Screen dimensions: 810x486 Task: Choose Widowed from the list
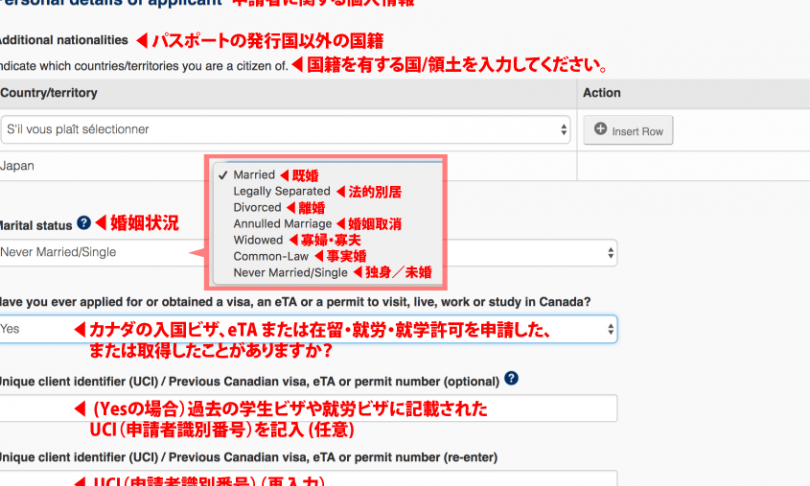[x=258, y=240]
